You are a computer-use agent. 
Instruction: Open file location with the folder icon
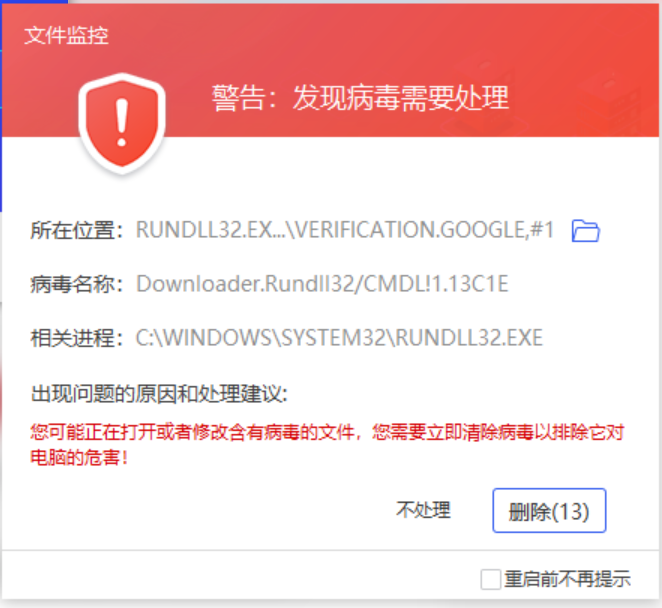click(586, 231)
